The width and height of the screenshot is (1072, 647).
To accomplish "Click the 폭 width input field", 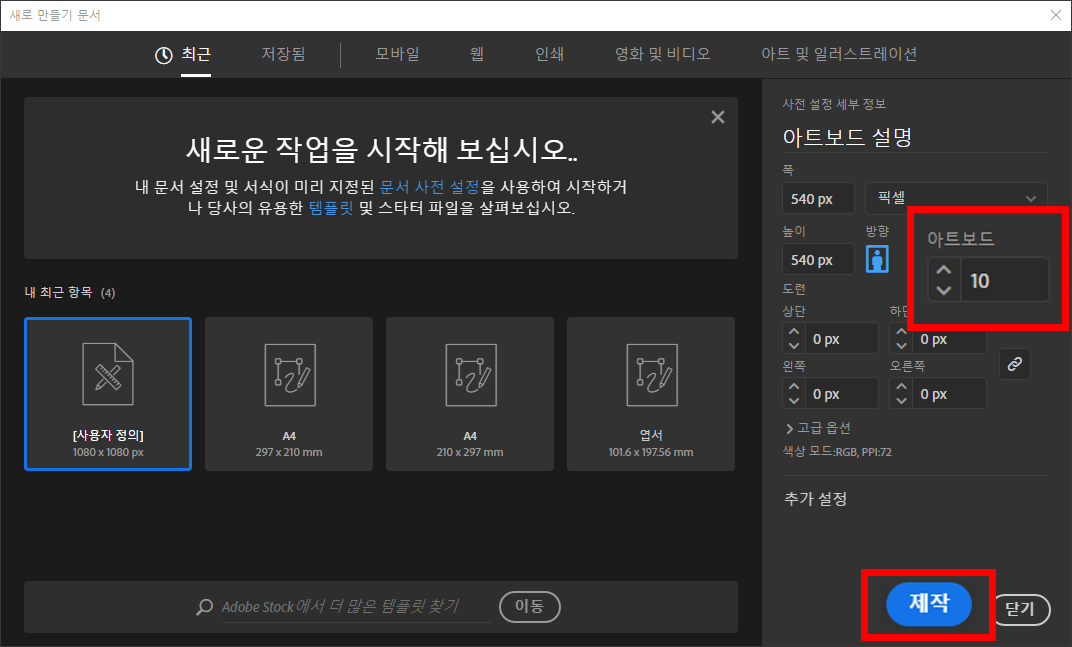I will pos(819,198).
